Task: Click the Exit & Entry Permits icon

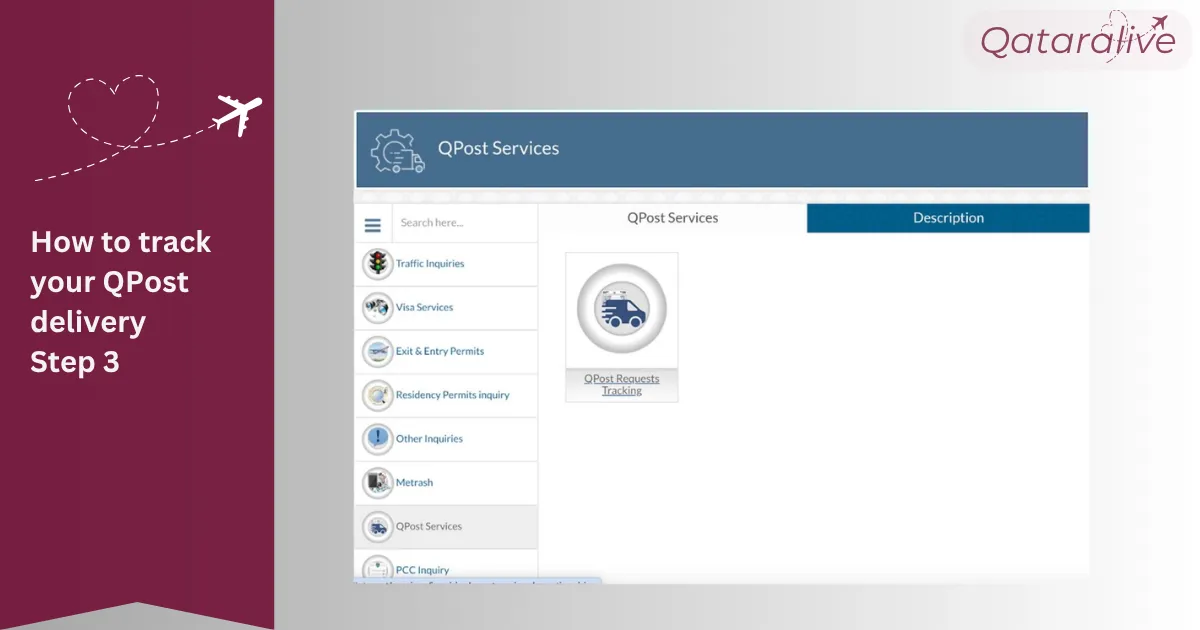Action: tap(377, 352)
